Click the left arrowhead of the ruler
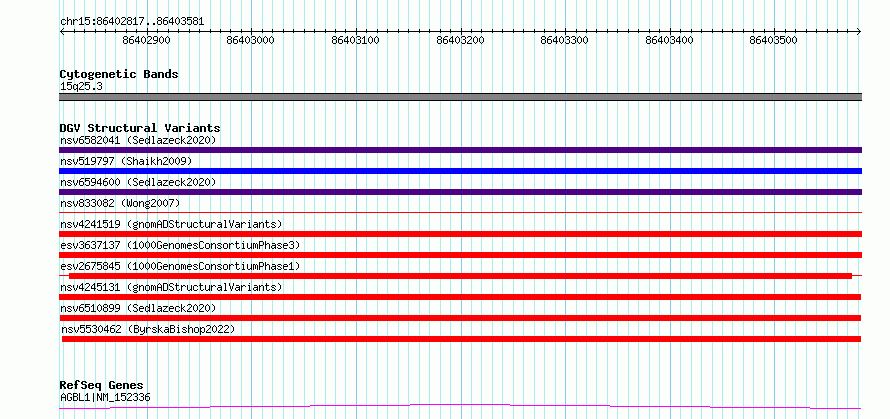 (62, 31)
